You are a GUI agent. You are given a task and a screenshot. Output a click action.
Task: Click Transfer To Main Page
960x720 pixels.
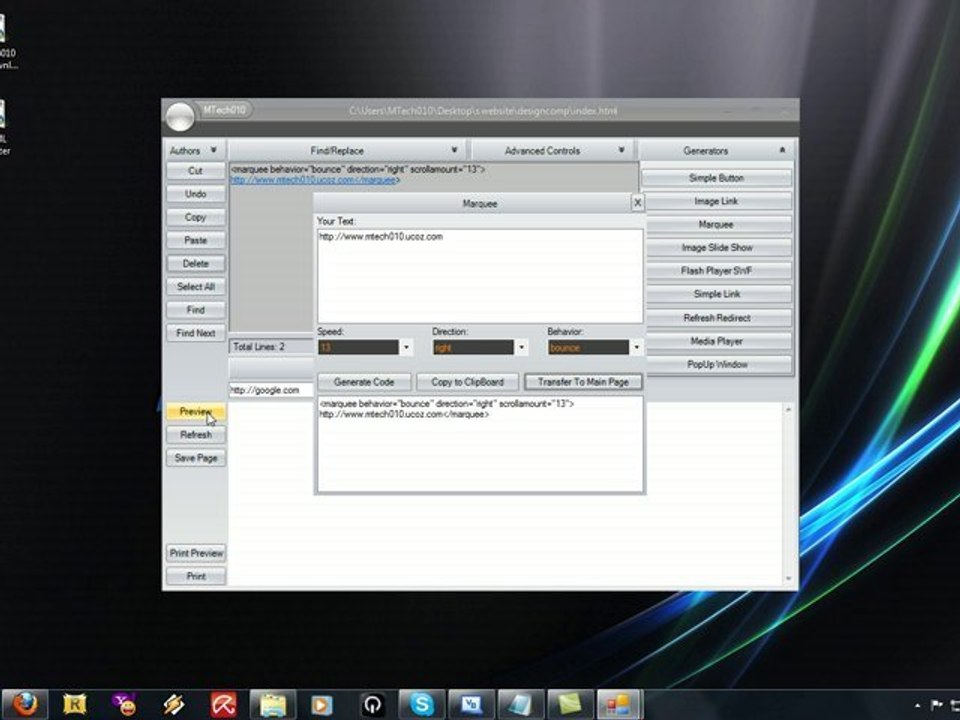coord(583,382)
